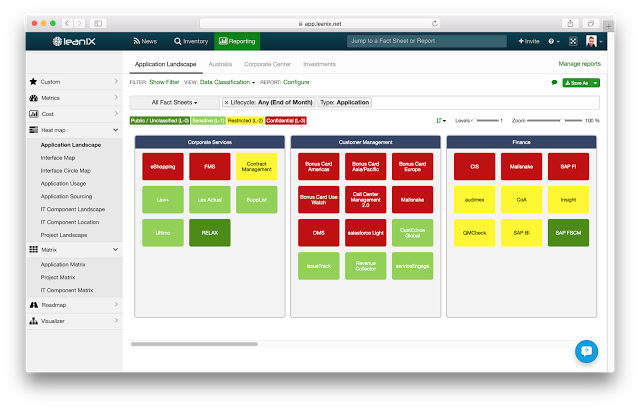Focus the Jump to Fact Sheet search field
Screen dimensions: 640x409
point(427,41)
